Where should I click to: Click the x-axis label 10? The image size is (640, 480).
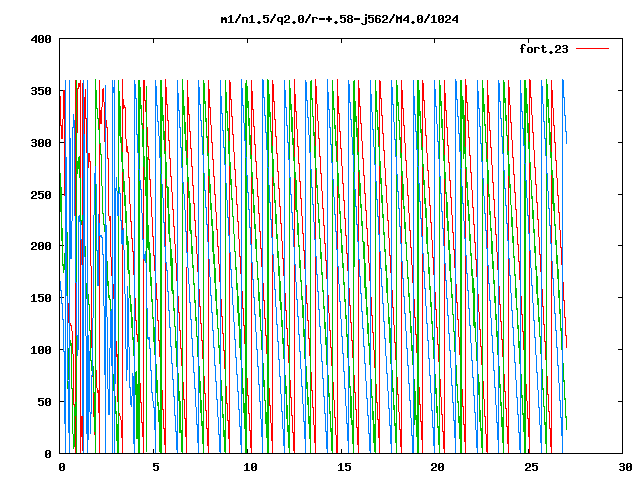coord(249,467)
